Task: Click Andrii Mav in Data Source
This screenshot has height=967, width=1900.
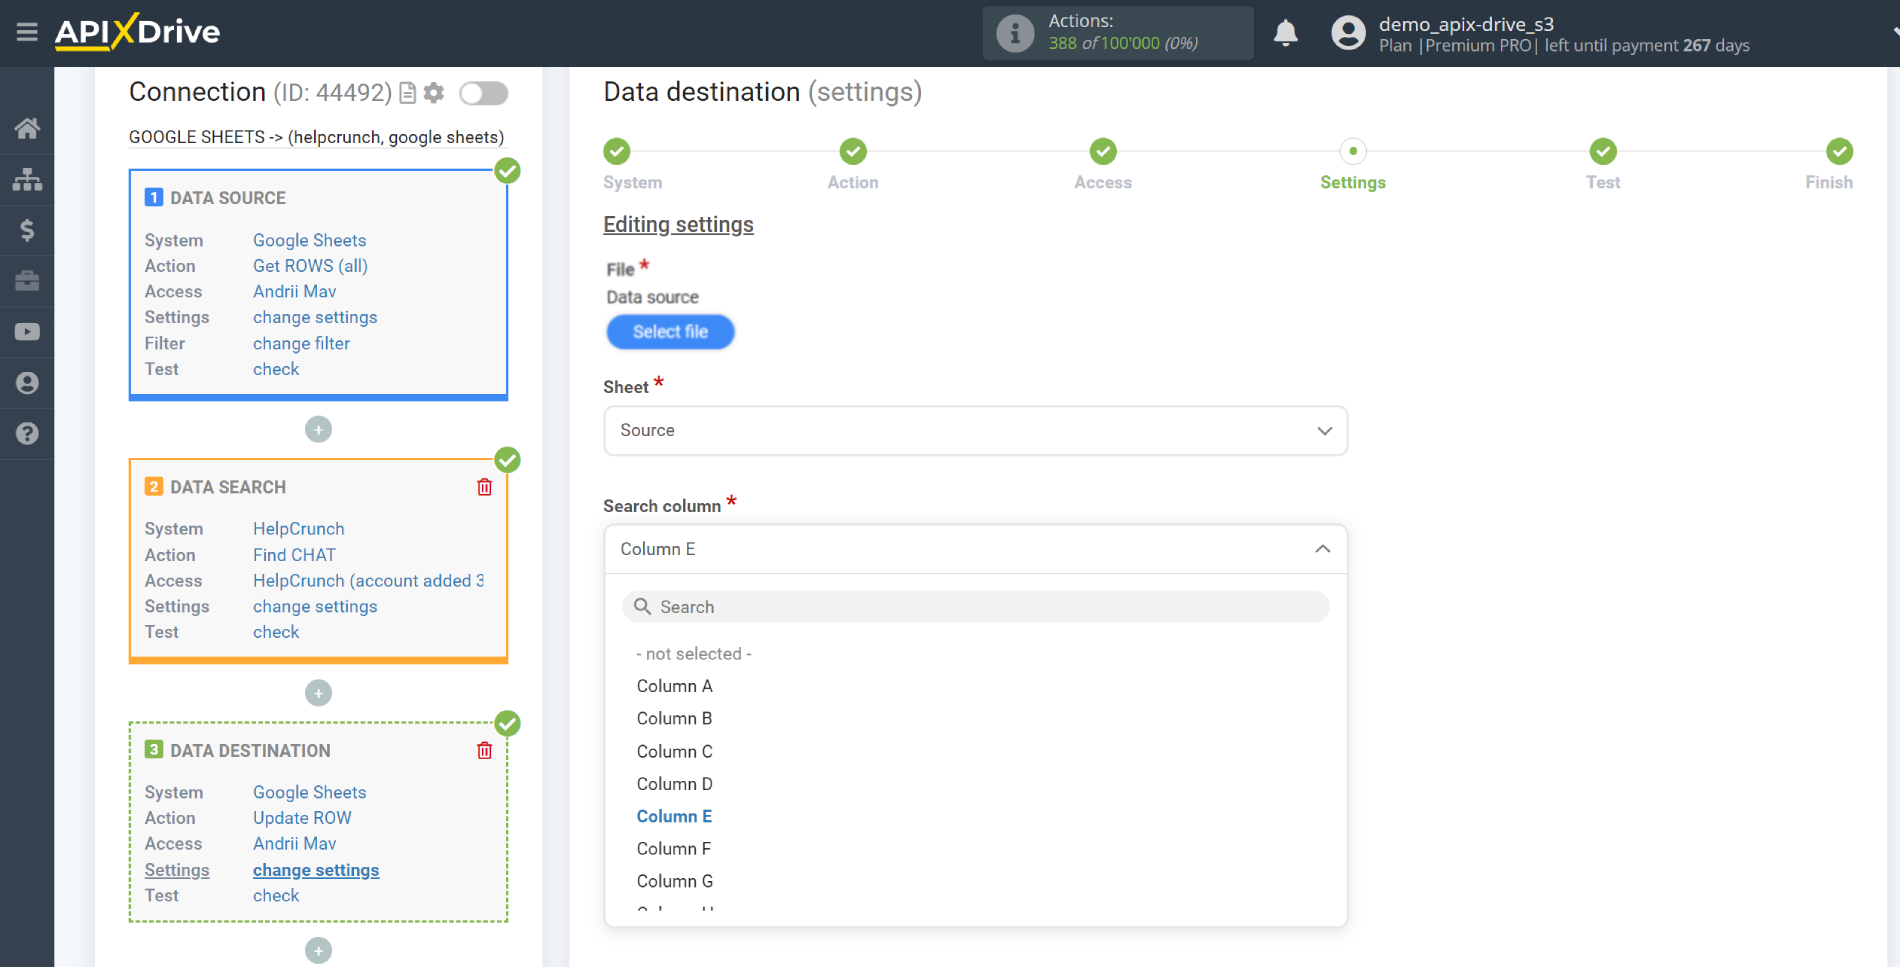Action: click(294, 291)
